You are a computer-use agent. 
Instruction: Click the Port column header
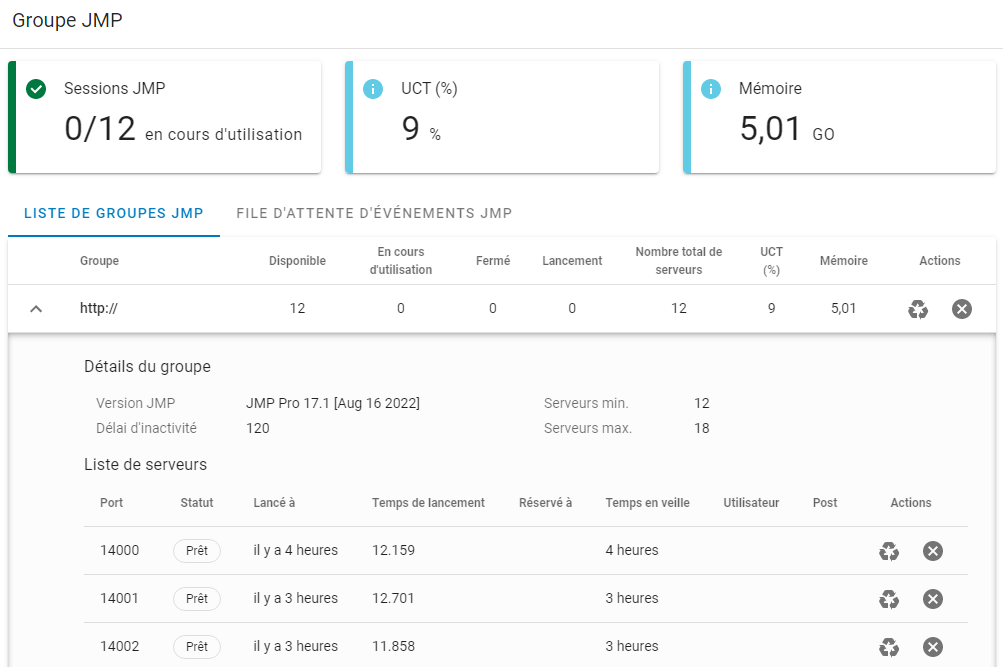(112, 503)
